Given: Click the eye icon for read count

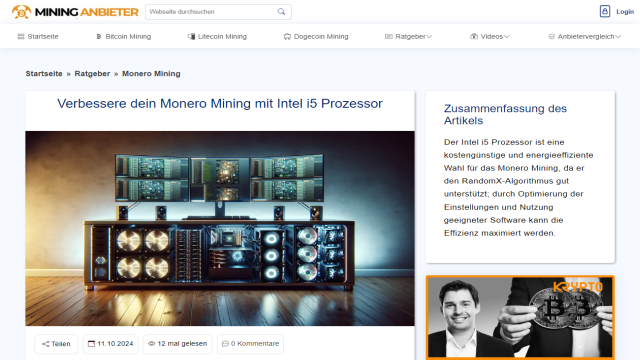Looking at the screenshot, I should click(x=151, y=344).
